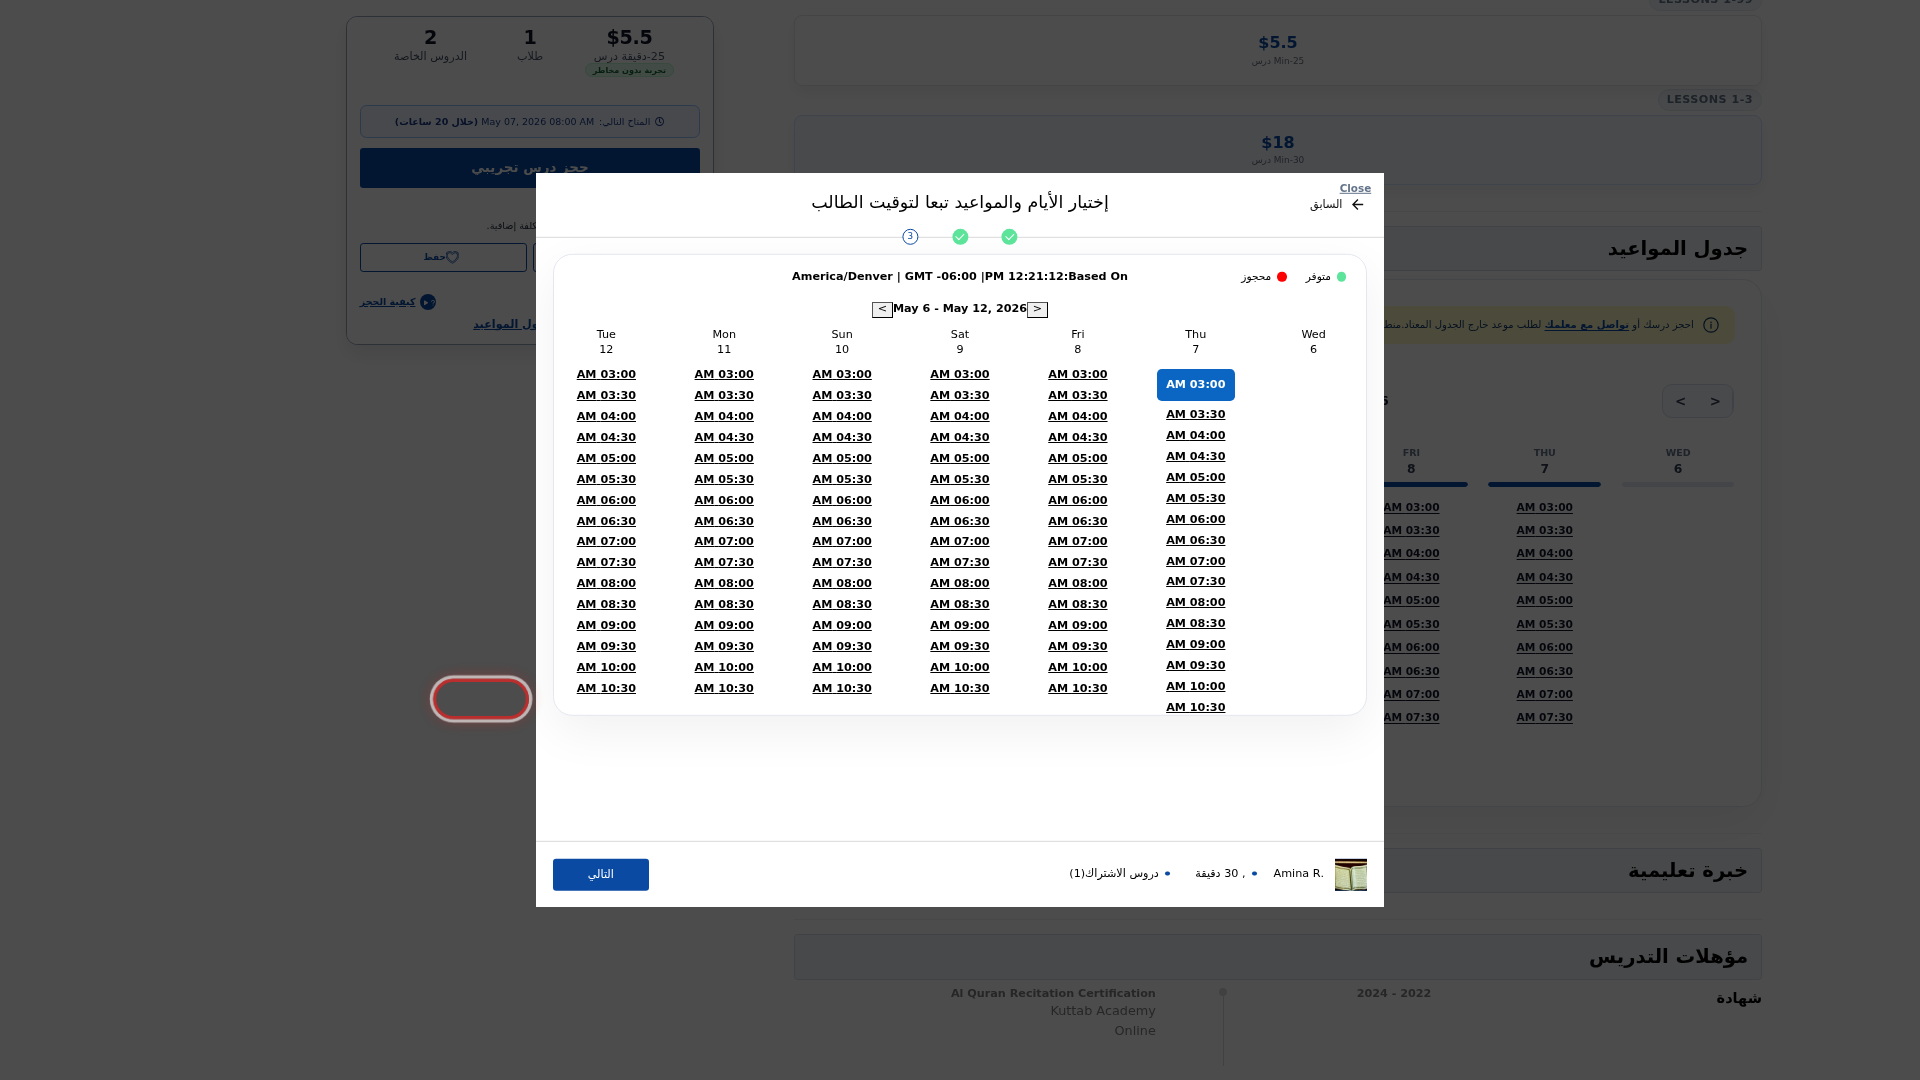
Task: Select Thu 7 at 10:30 AM in dialog
Action: click(1196, 708)
